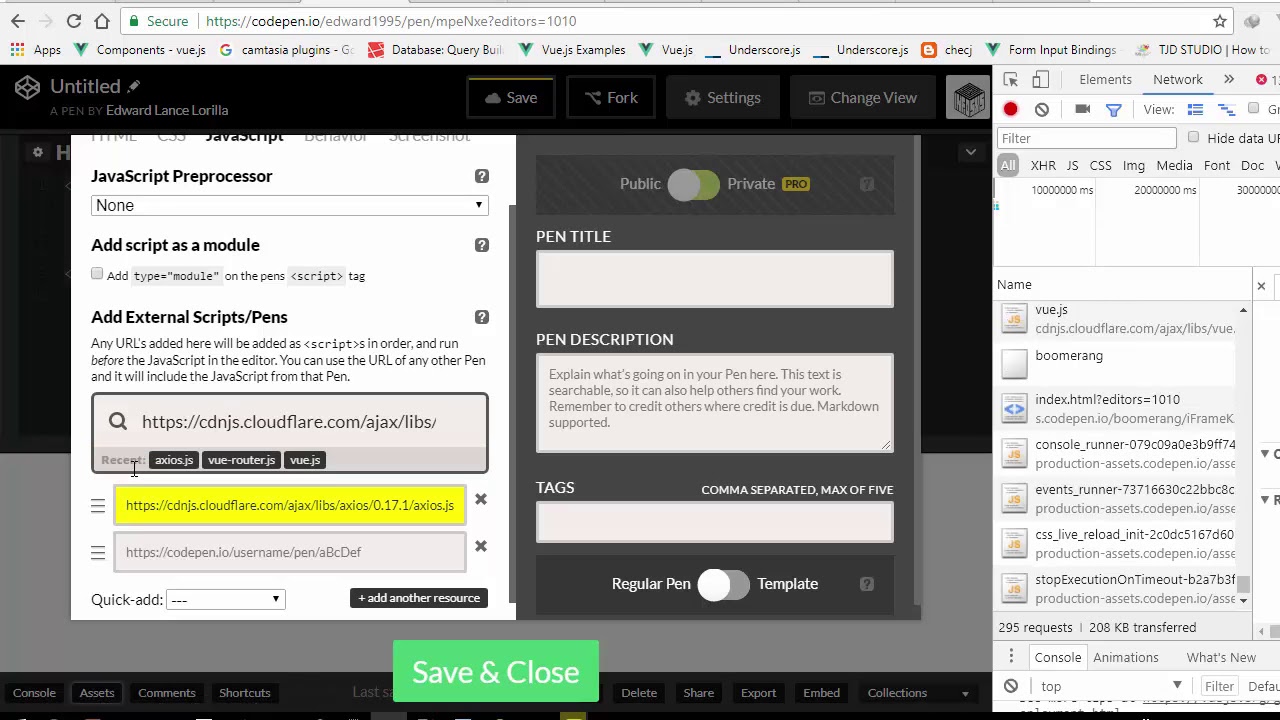Viewport: 1280px width, 720px height.
Task: Toggle DevTools device toolbar
Action: pyautogui.click(x=1041, y=80)
